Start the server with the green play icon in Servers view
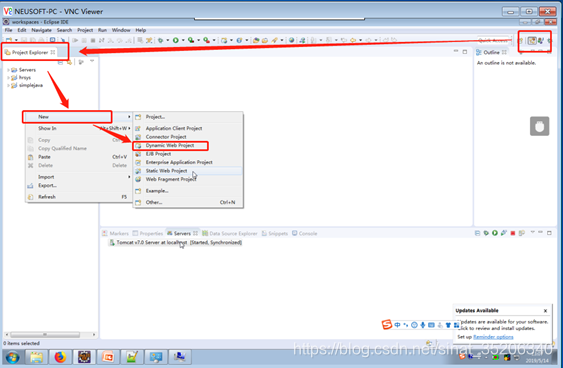The height and width of the screenshot is (368, 563). [495, 233]
